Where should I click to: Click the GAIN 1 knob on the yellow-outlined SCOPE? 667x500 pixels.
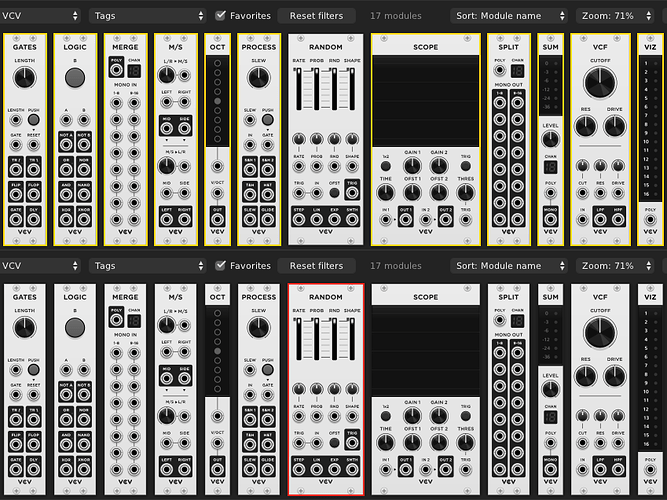tap(412, 166)
